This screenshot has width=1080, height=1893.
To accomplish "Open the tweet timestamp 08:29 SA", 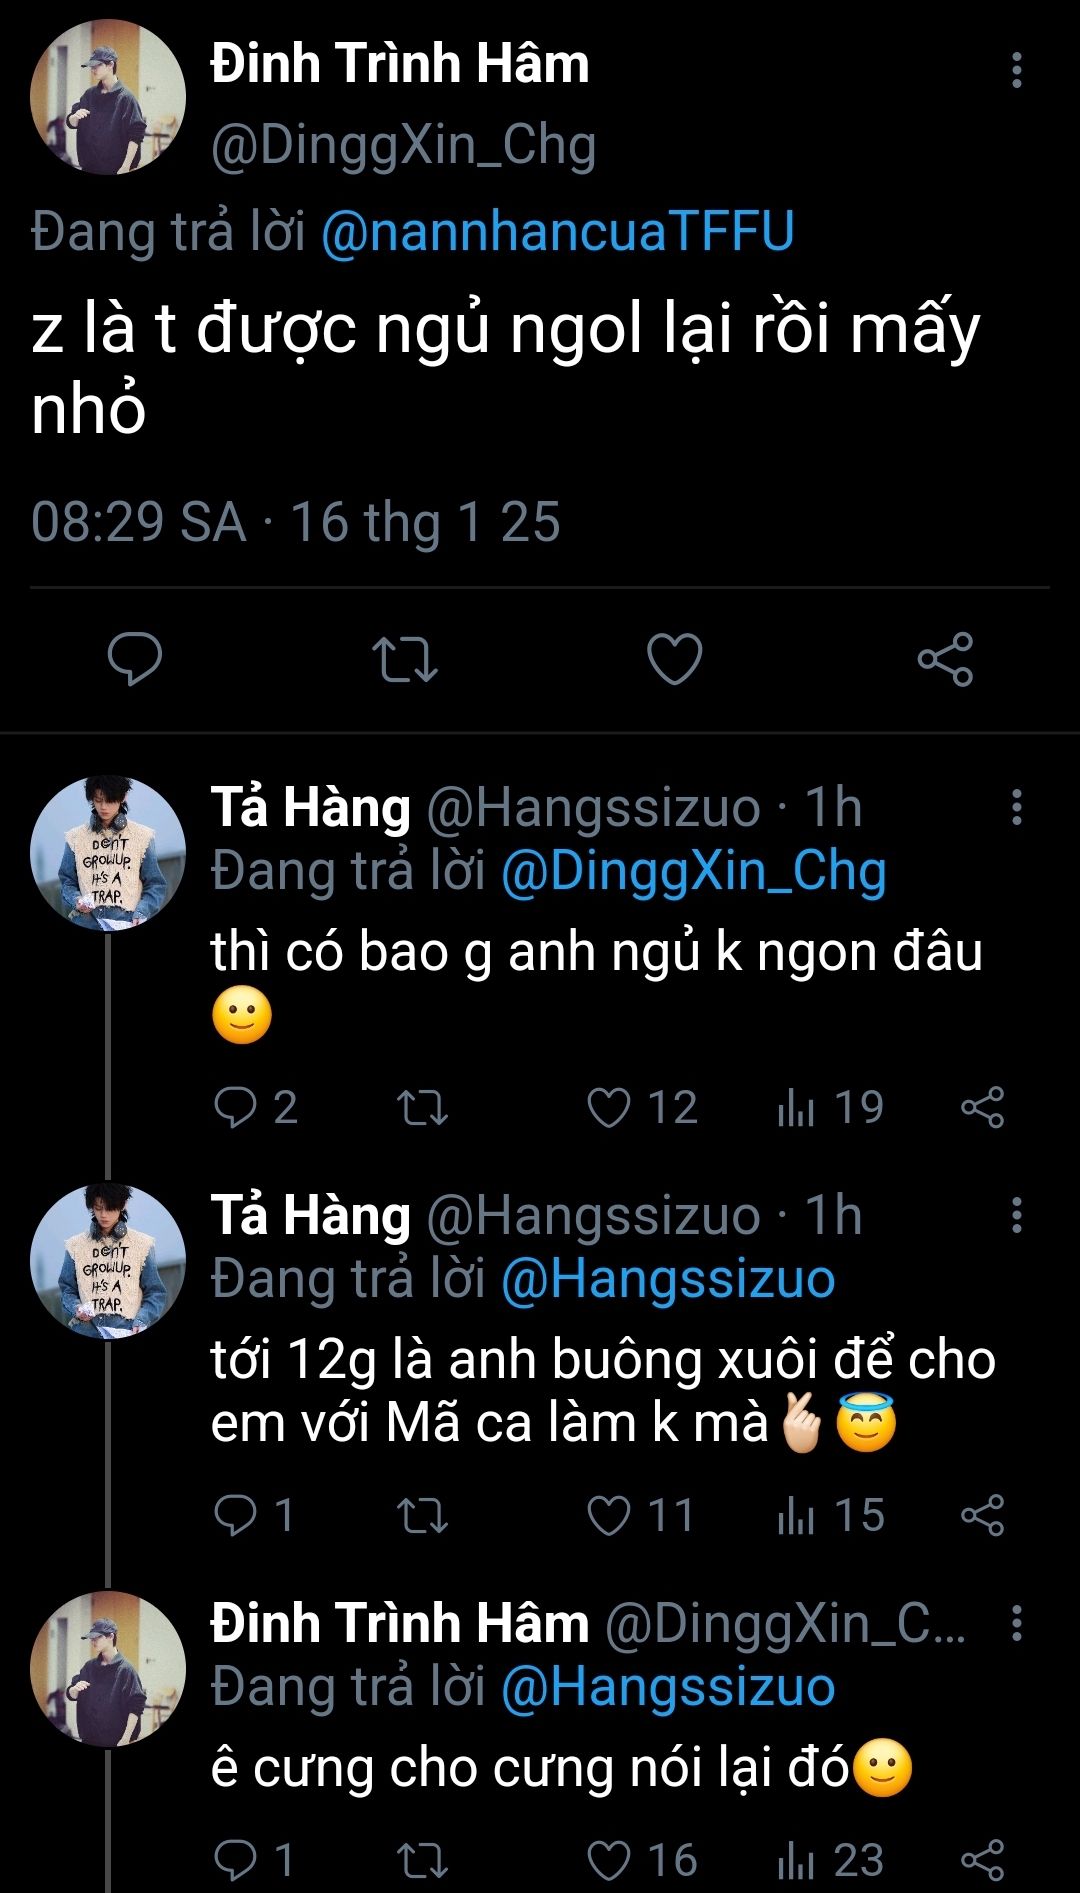I will [x=139, y=522].
